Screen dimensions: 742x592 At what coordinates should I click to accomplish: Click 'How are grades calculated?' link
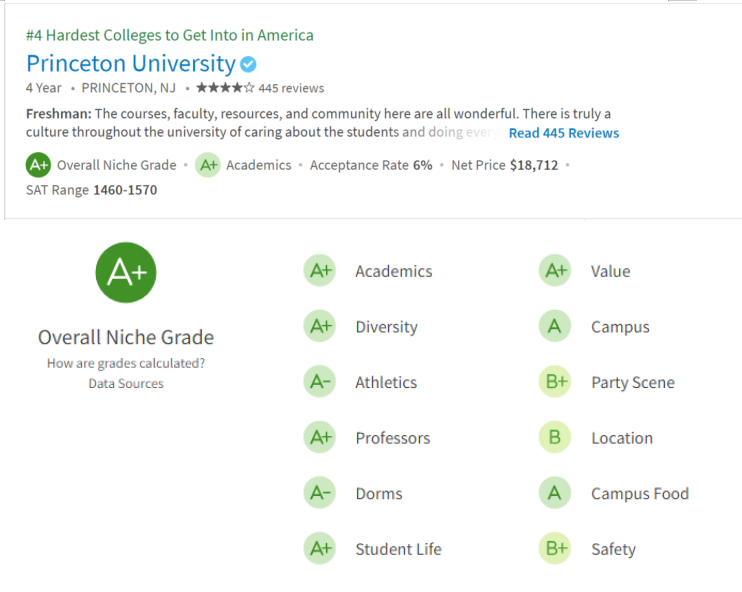coord(126,363)
